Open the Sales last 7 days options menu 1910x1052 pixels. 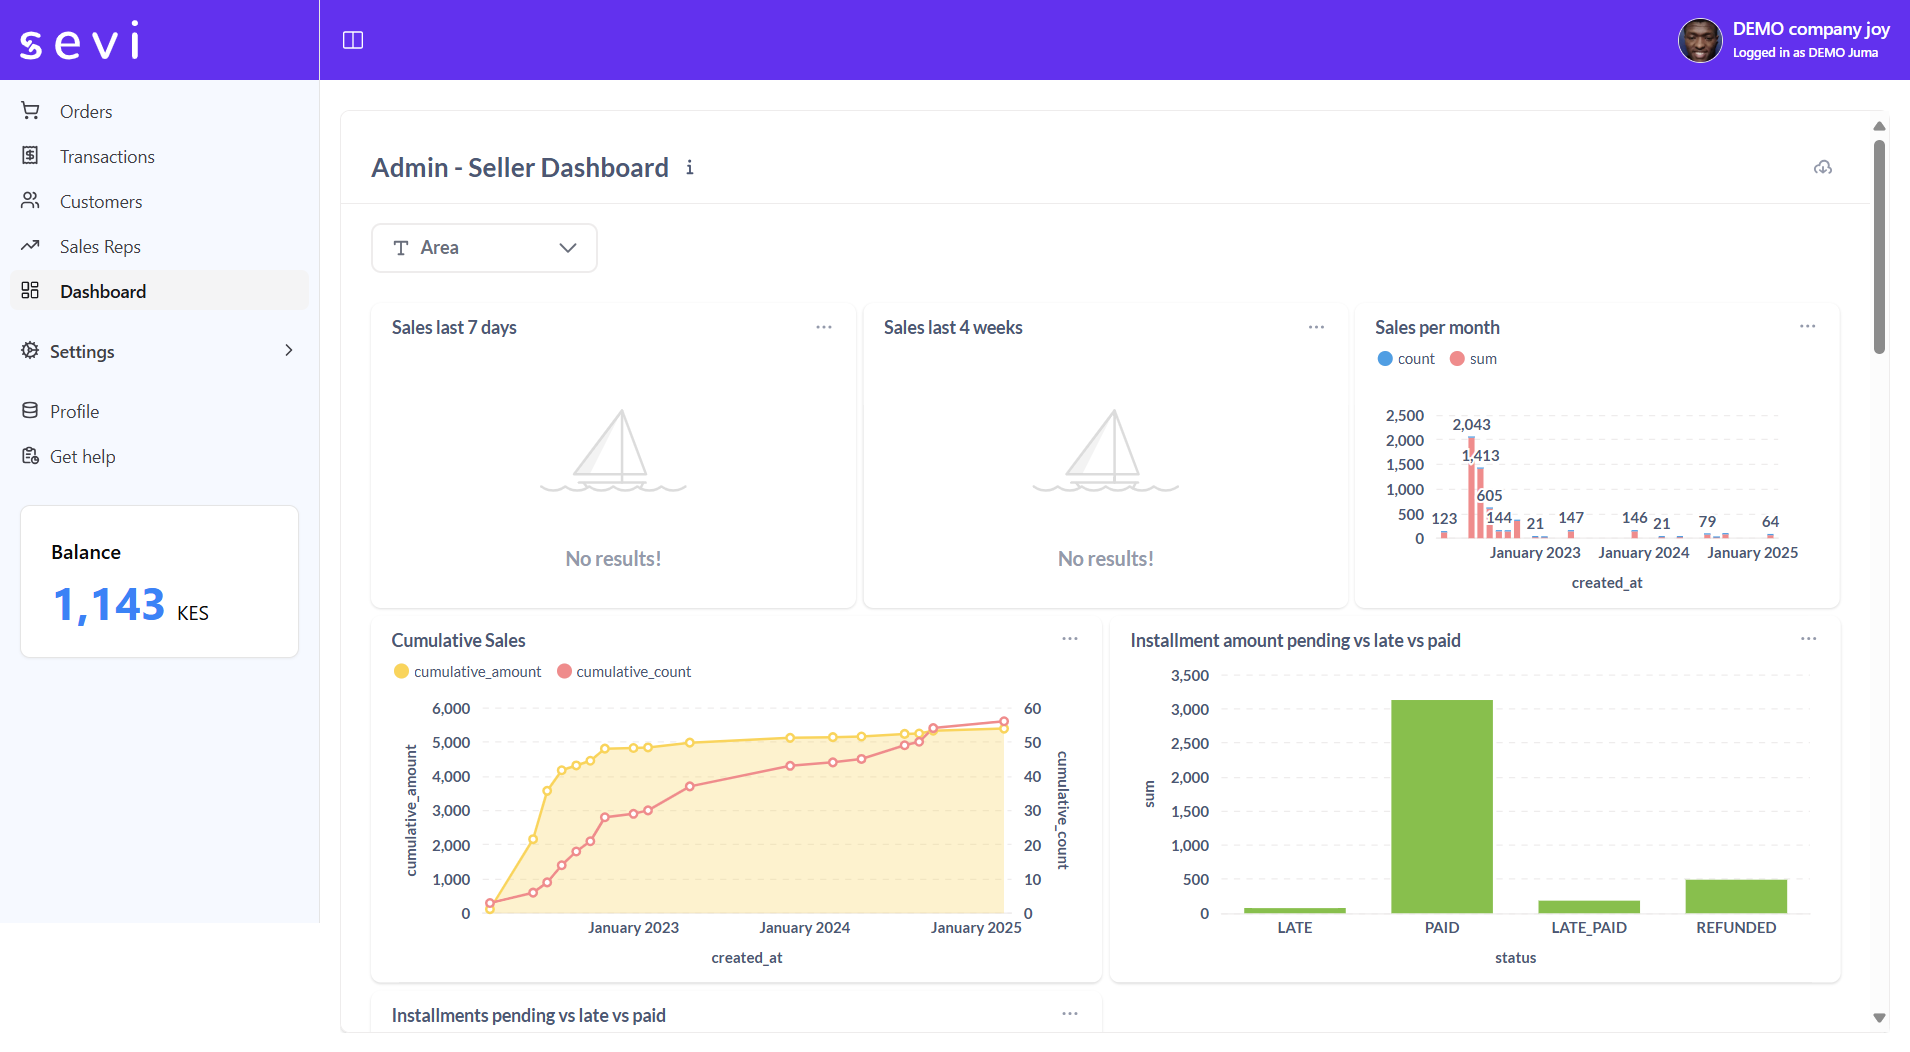[824, 327]
